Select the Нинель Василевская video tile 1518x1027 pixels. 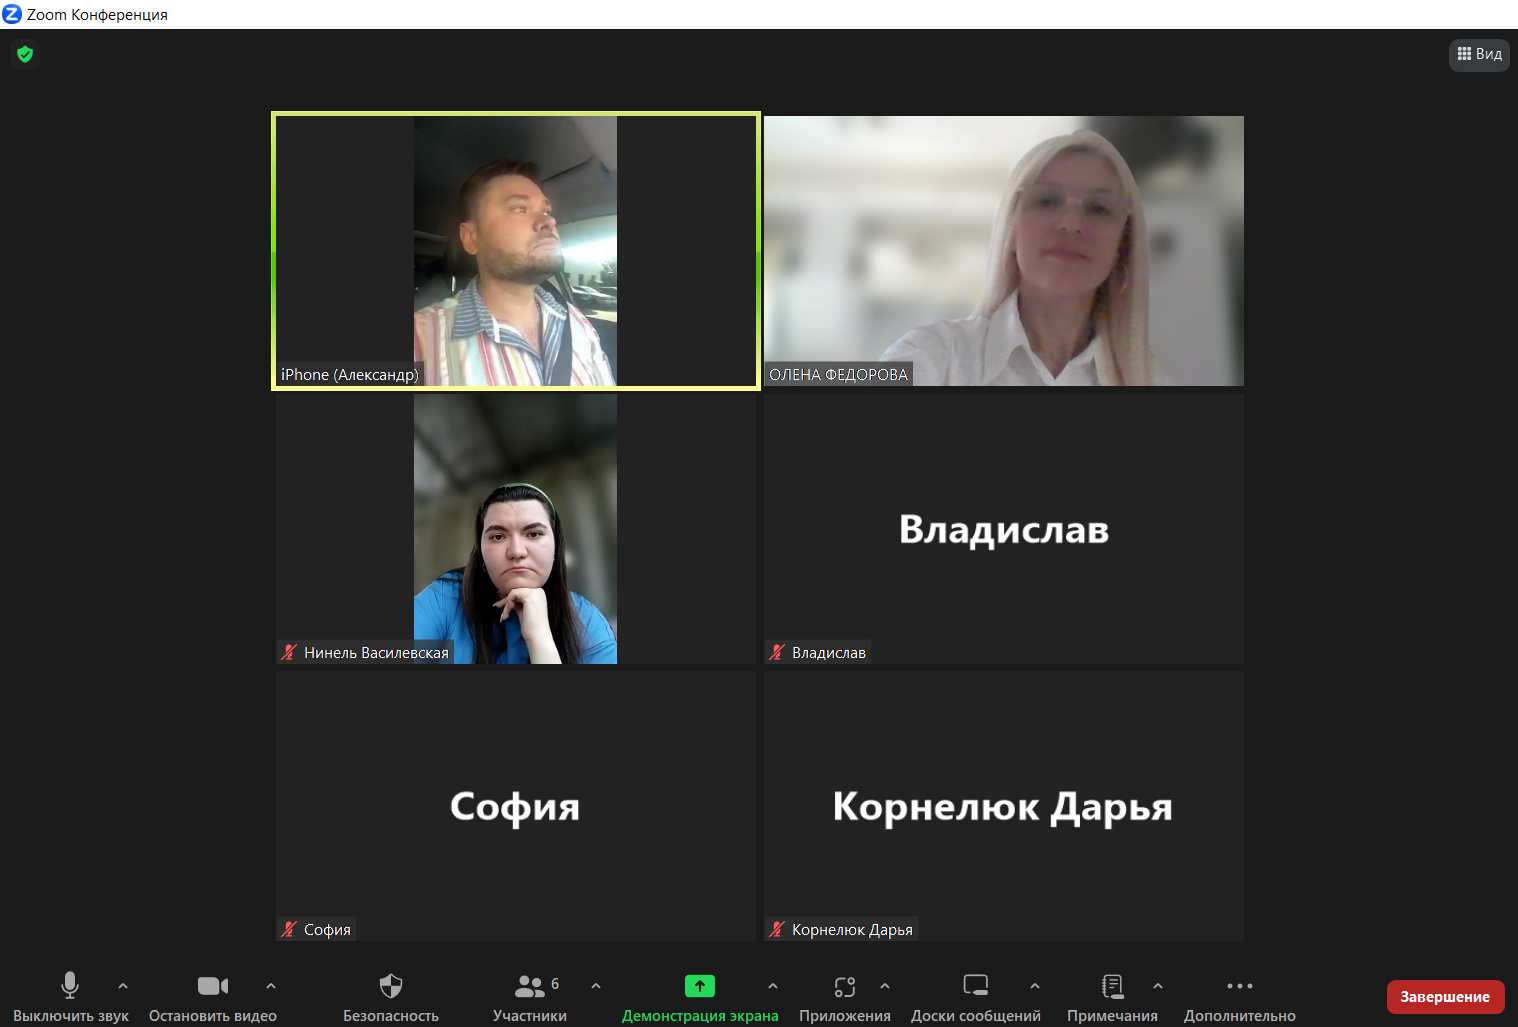tap(516, 529)
